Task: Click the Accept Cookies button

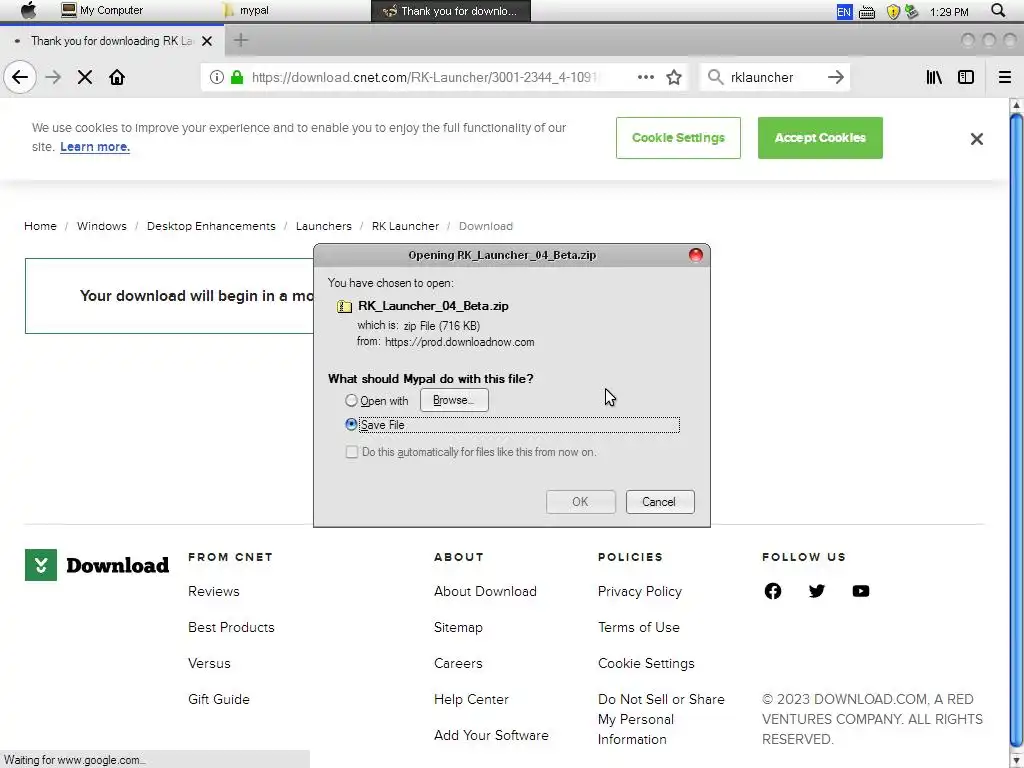Action: coord(820,138)
